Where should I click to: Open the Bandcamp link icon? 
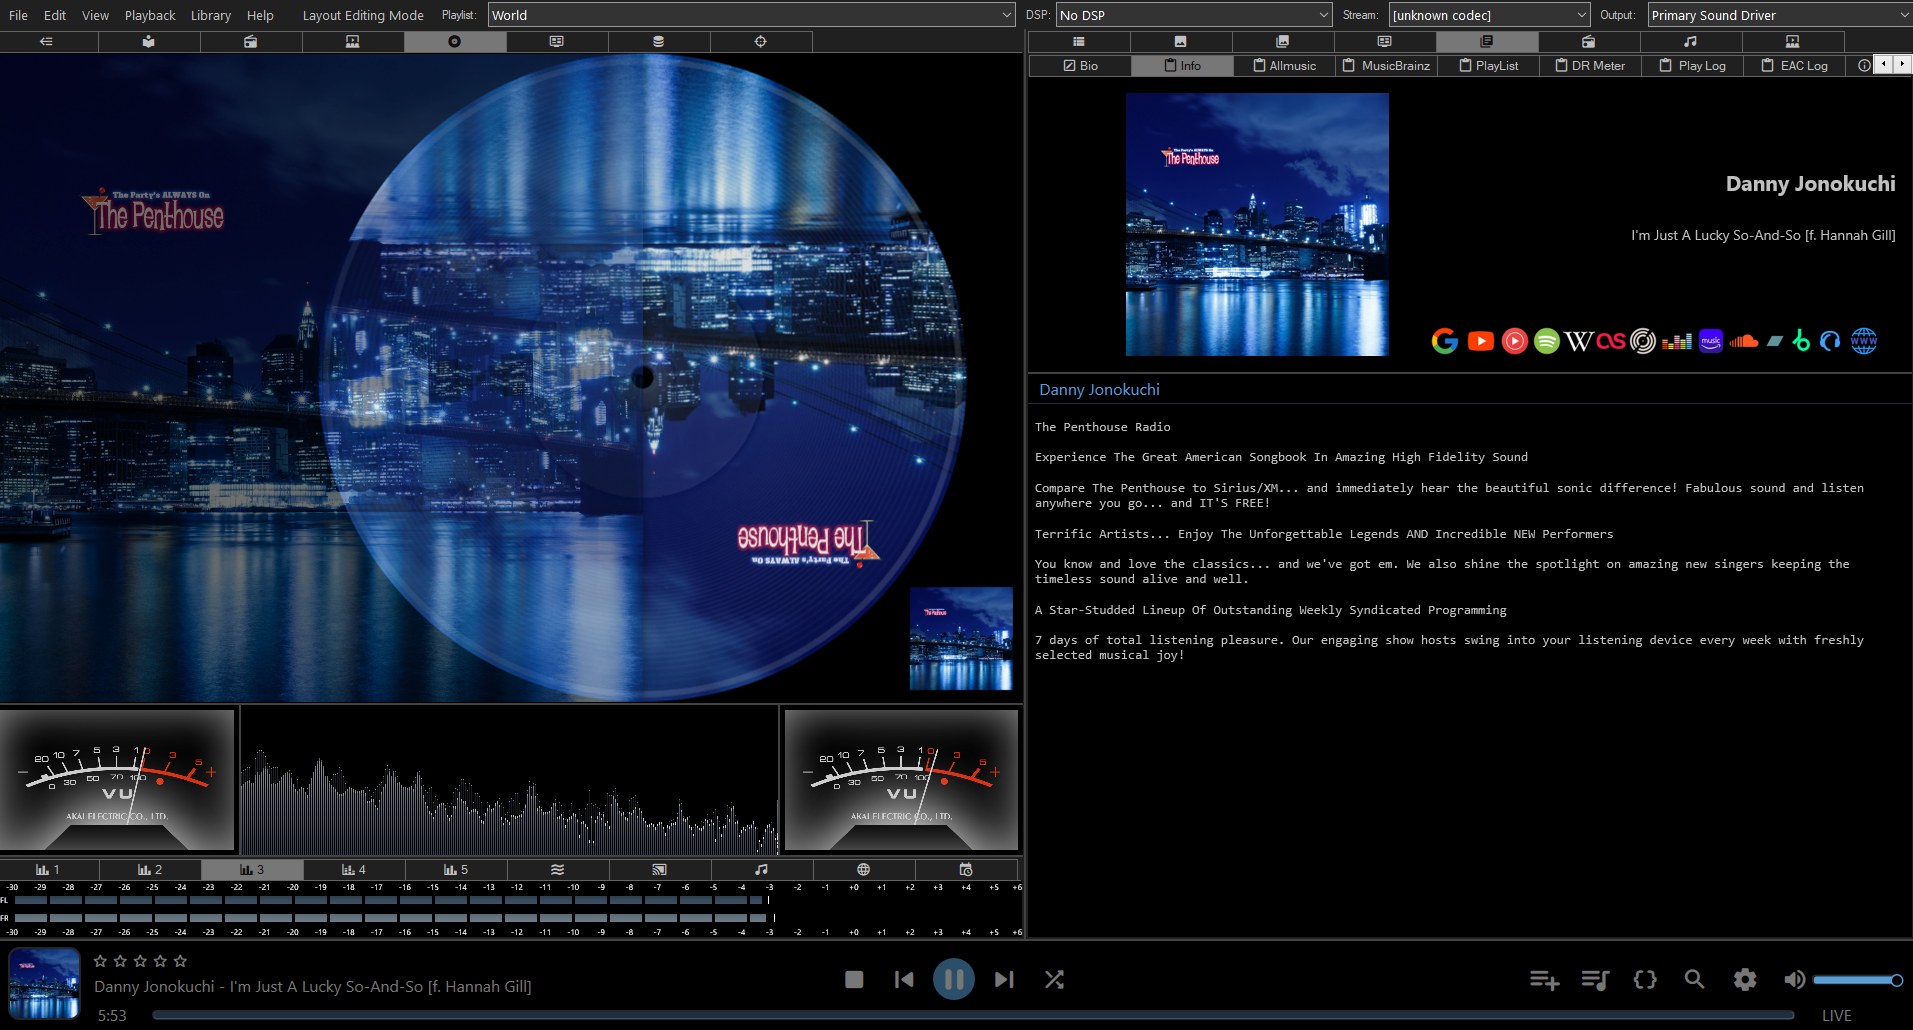point(1775,341)
